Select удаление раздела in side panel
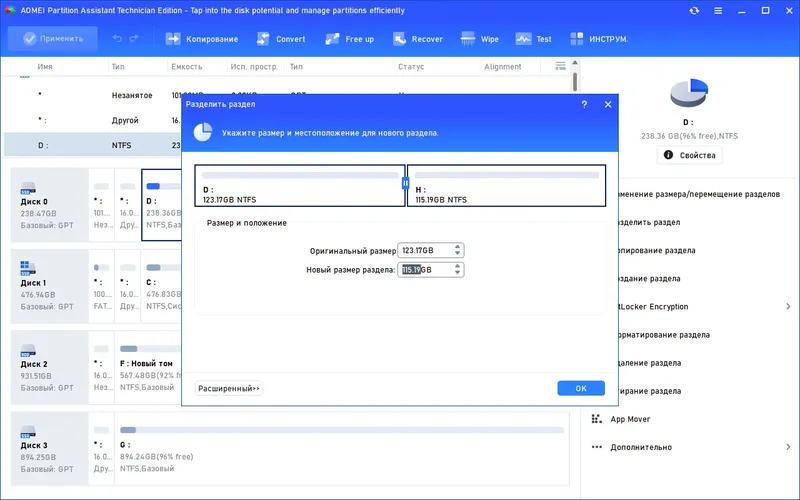The height and width of the screenshot is (500, 800). [x=650, y=363]
